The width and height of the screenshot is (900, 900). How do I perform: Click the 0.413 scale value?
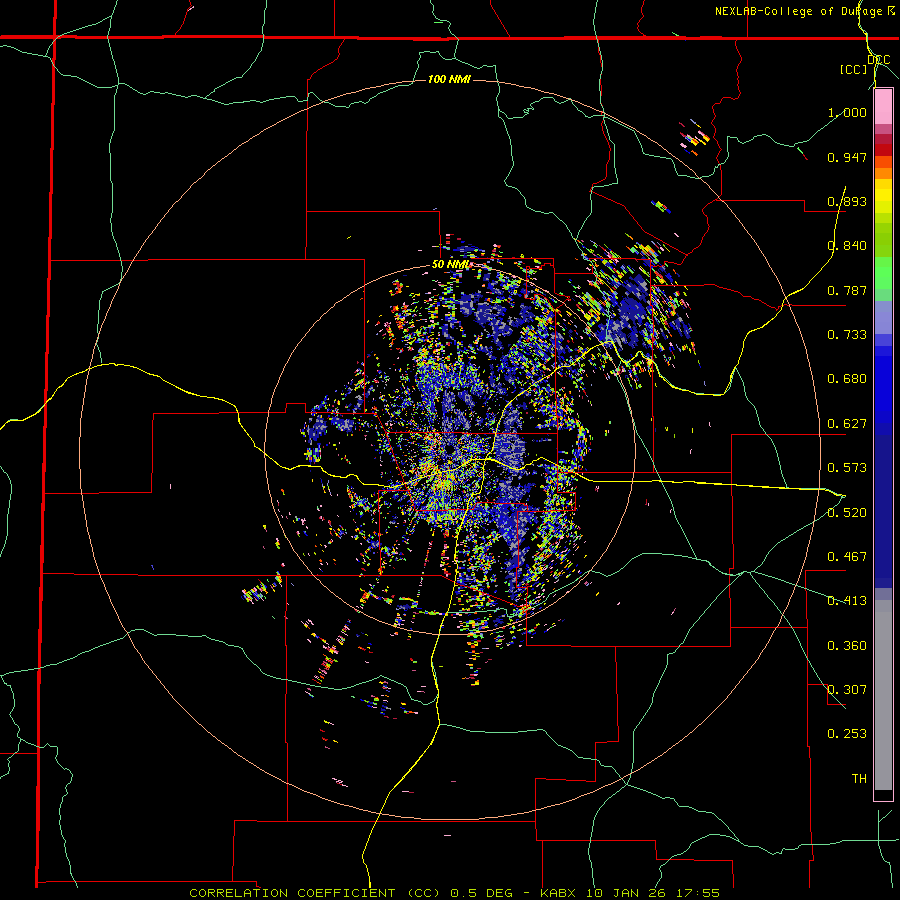click(x=847, y=601)
